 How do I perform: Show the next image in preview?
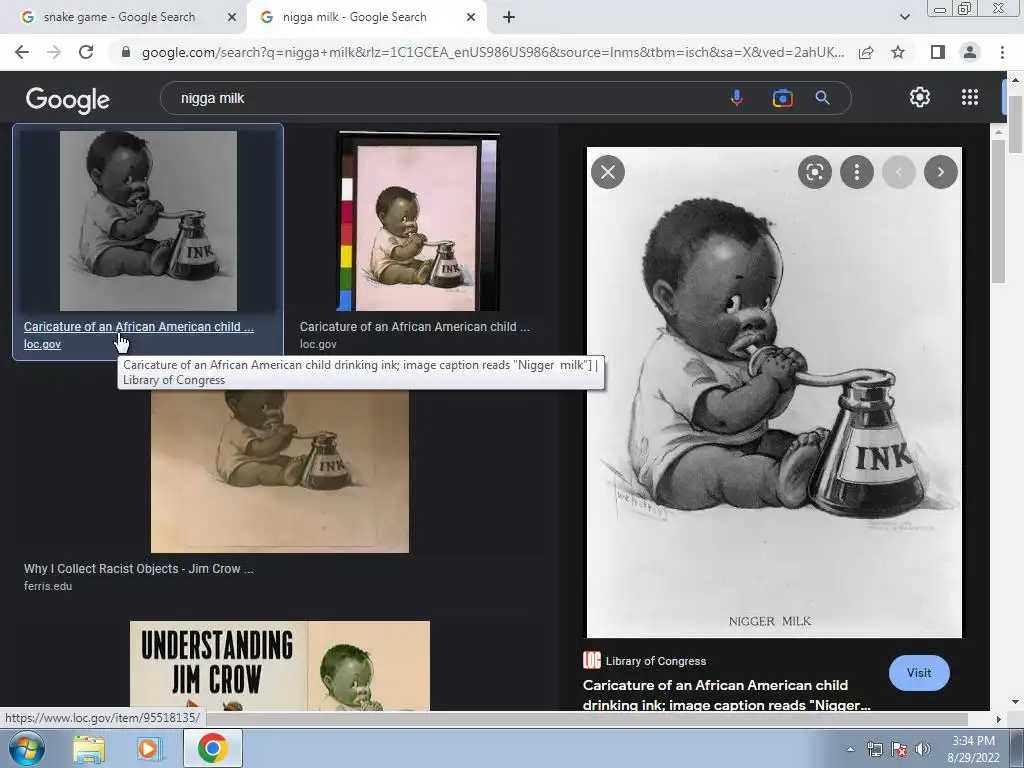point(940,172)
